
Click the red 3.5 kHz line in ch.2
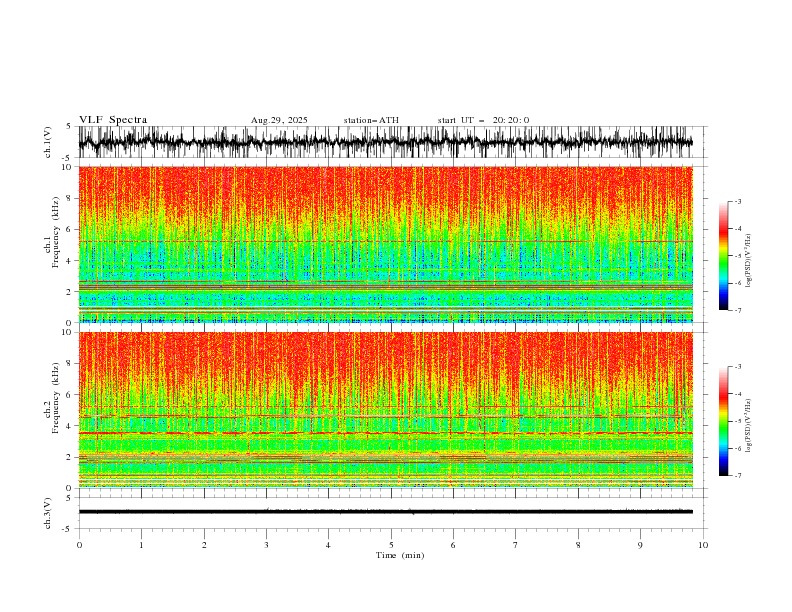pyautogui.click(x=385, y=433)
